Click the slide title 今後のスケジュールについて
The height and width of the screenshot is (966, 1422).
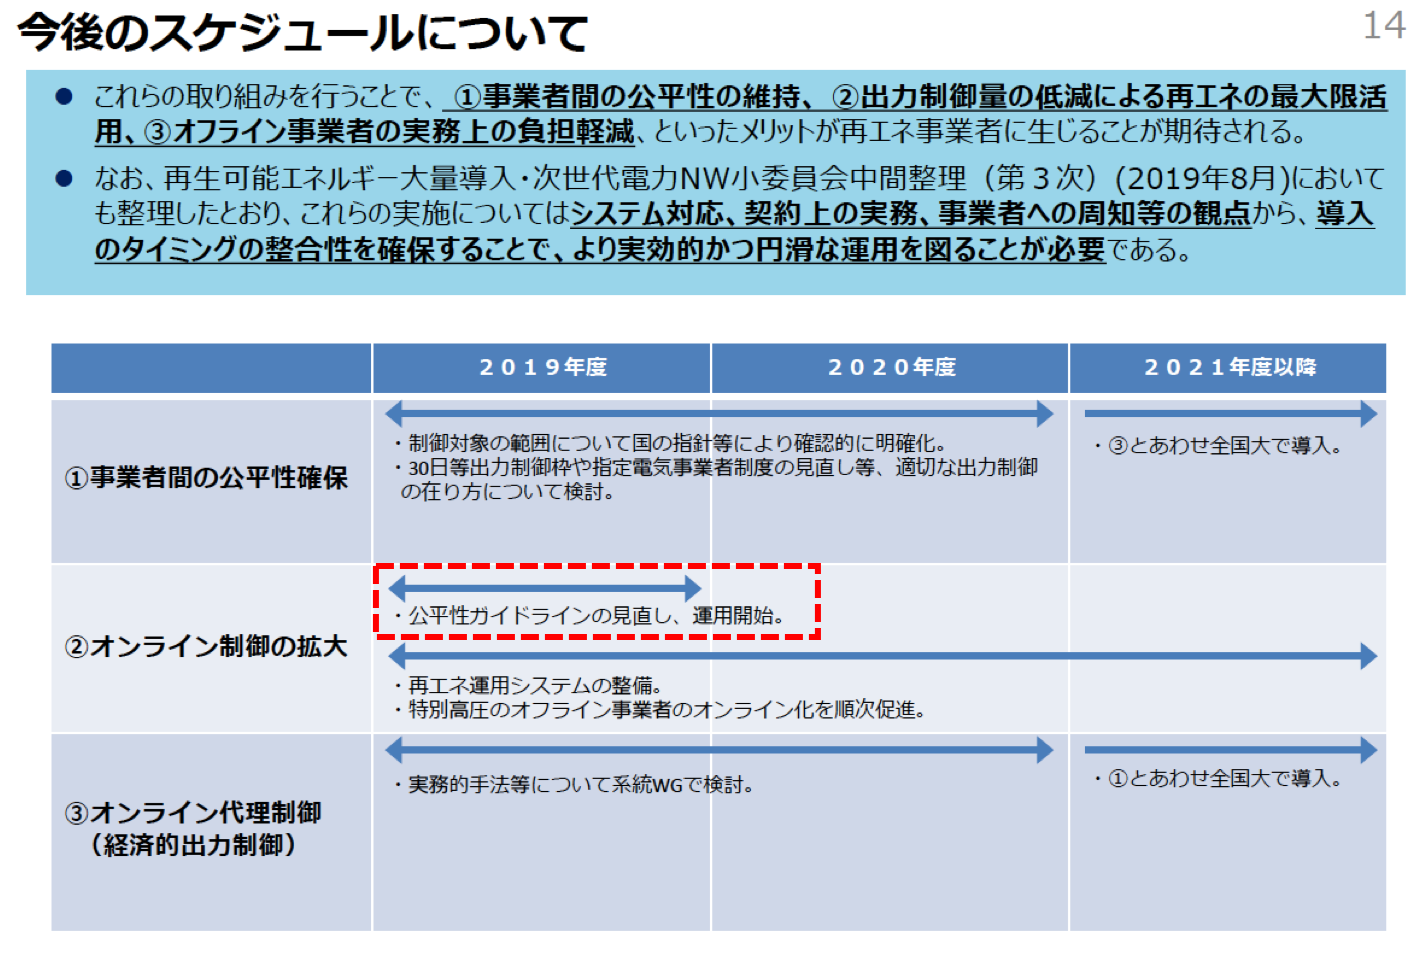click(302, 32)
